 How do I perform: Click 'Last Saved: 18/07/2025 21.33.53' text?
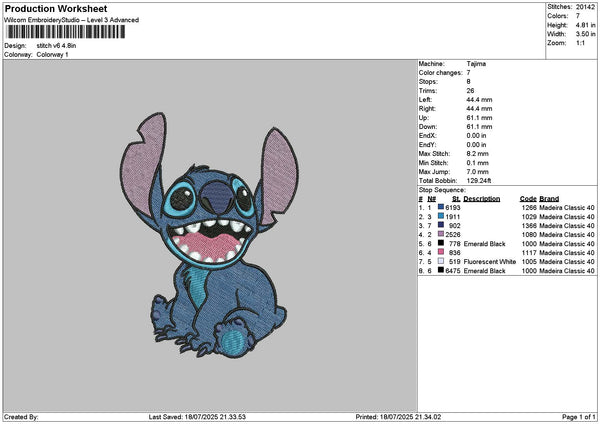coord(197,417)
